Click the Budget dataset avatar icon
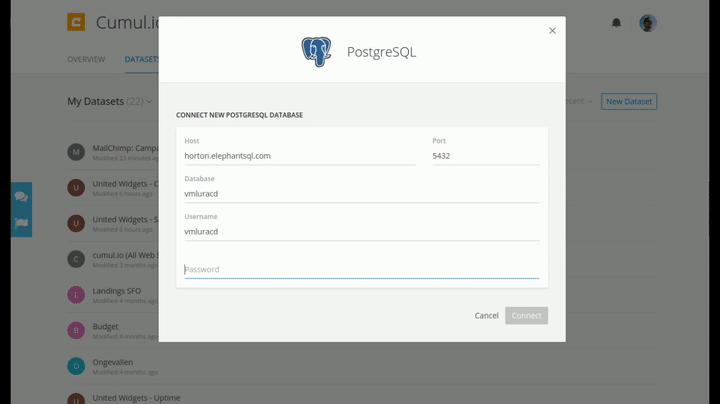 [x=75, y=330]
